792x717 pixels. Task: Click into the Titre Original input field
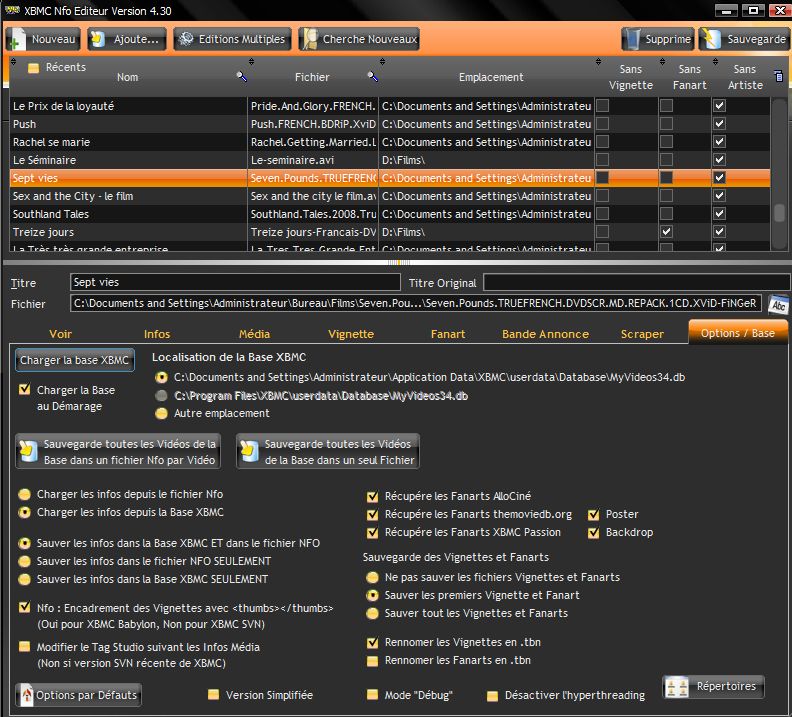(x=636, y=282)
